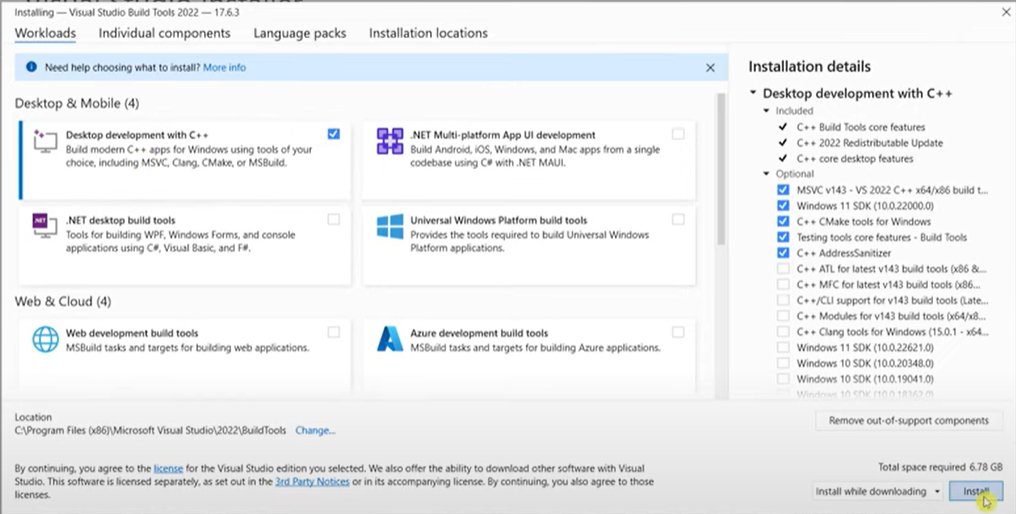1016x514 pixels.
Task: Collapse the Included components section
Action: [x=767, y=111]
